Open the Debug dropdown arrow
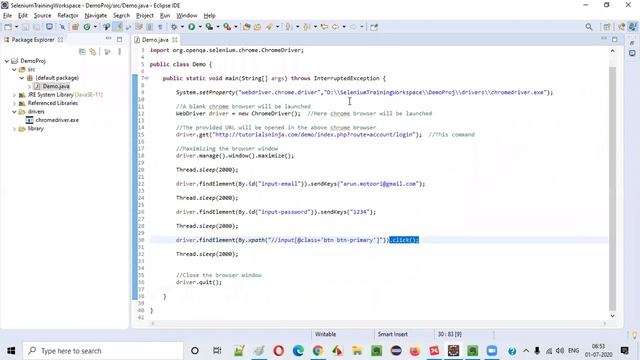This screenshot has height=360, width=640. (x=182, y=27)
